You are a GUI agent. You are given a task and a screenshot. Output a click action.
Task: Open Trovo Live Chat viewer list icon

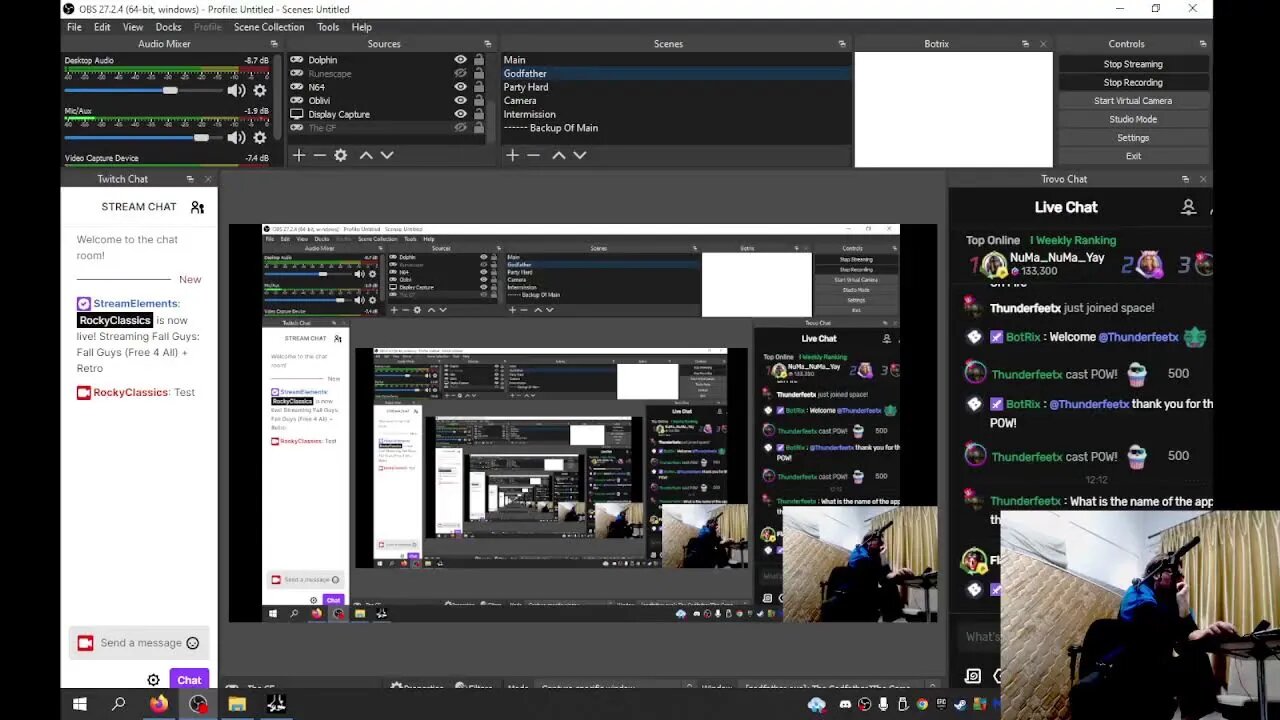pyautogui.click(x=1188, y=207)
